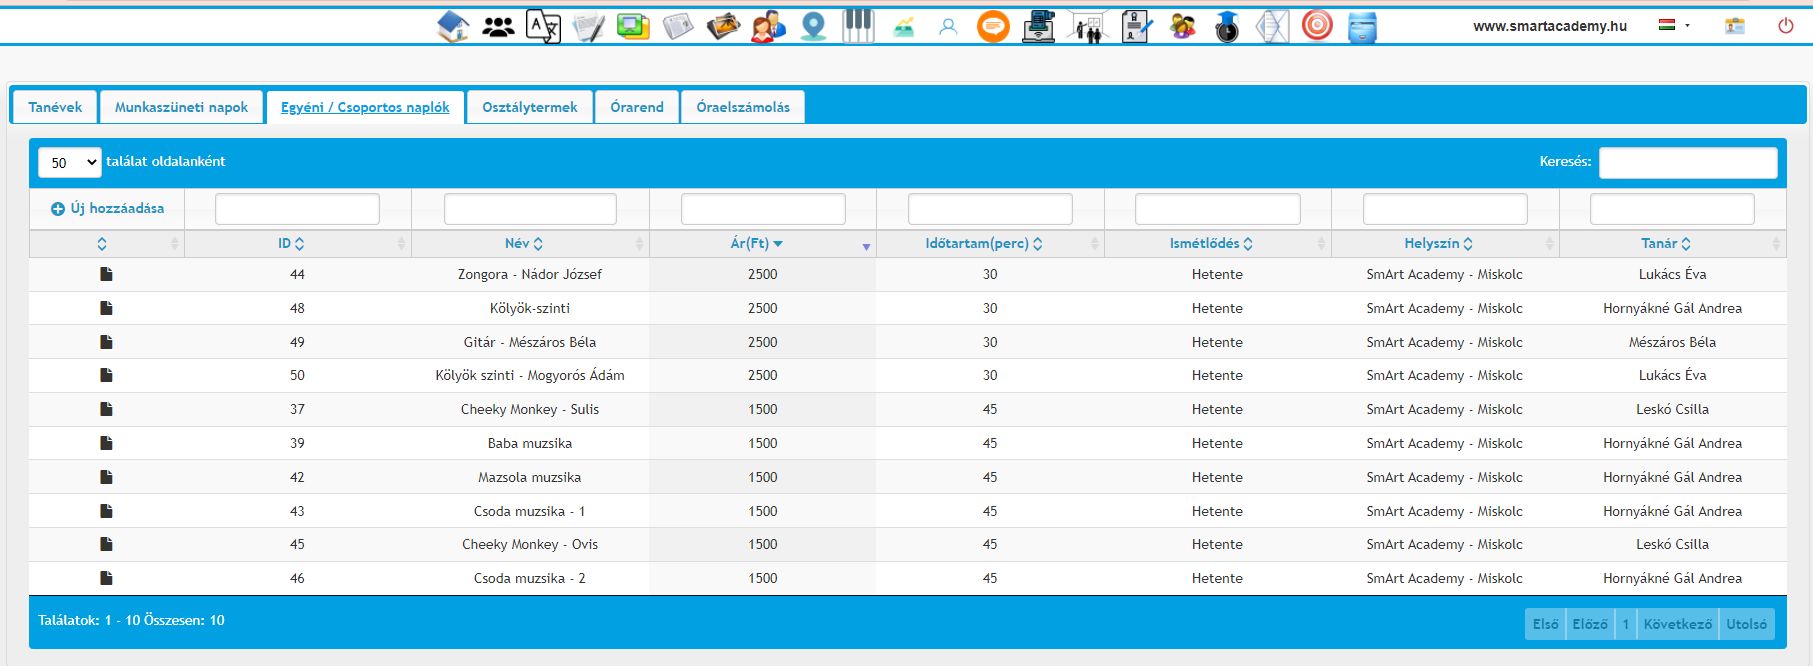
Task: Click the red target icon
Action: 1317,26
